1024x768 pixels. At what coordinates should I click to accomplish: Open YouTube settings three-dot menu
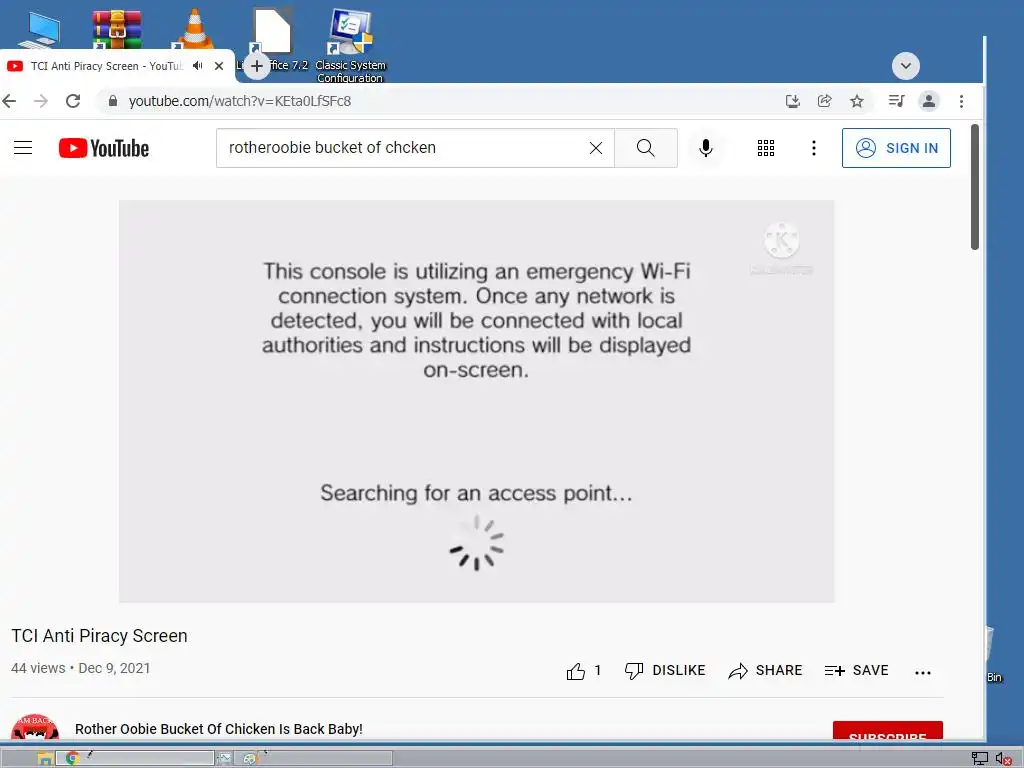(x=814, y=148)
